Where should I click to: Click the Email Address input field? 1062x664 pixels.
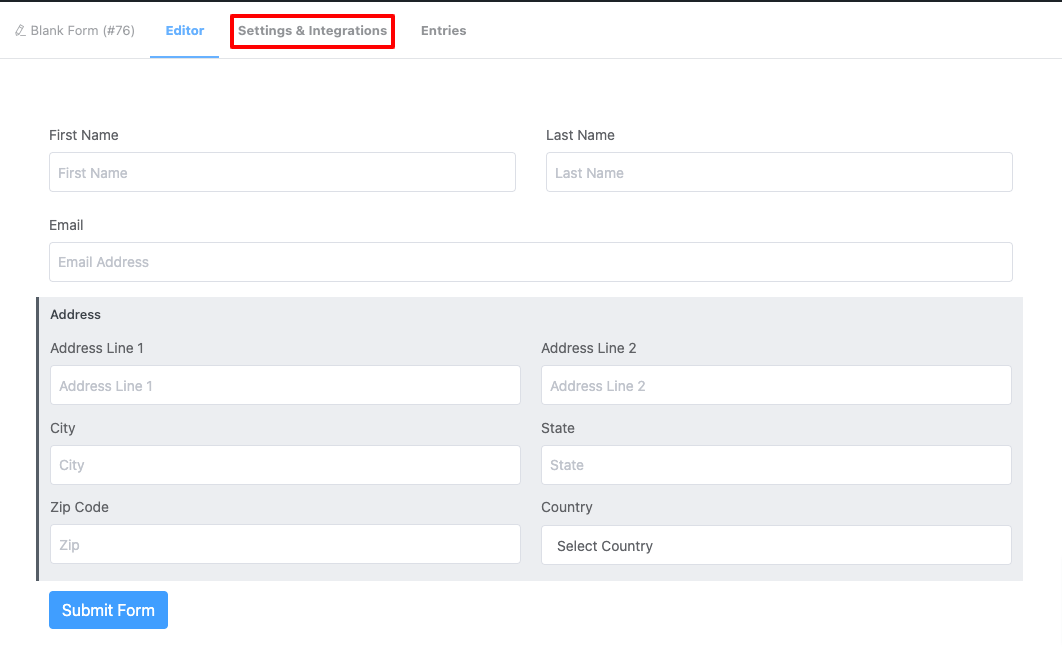[x=531, y=262]
